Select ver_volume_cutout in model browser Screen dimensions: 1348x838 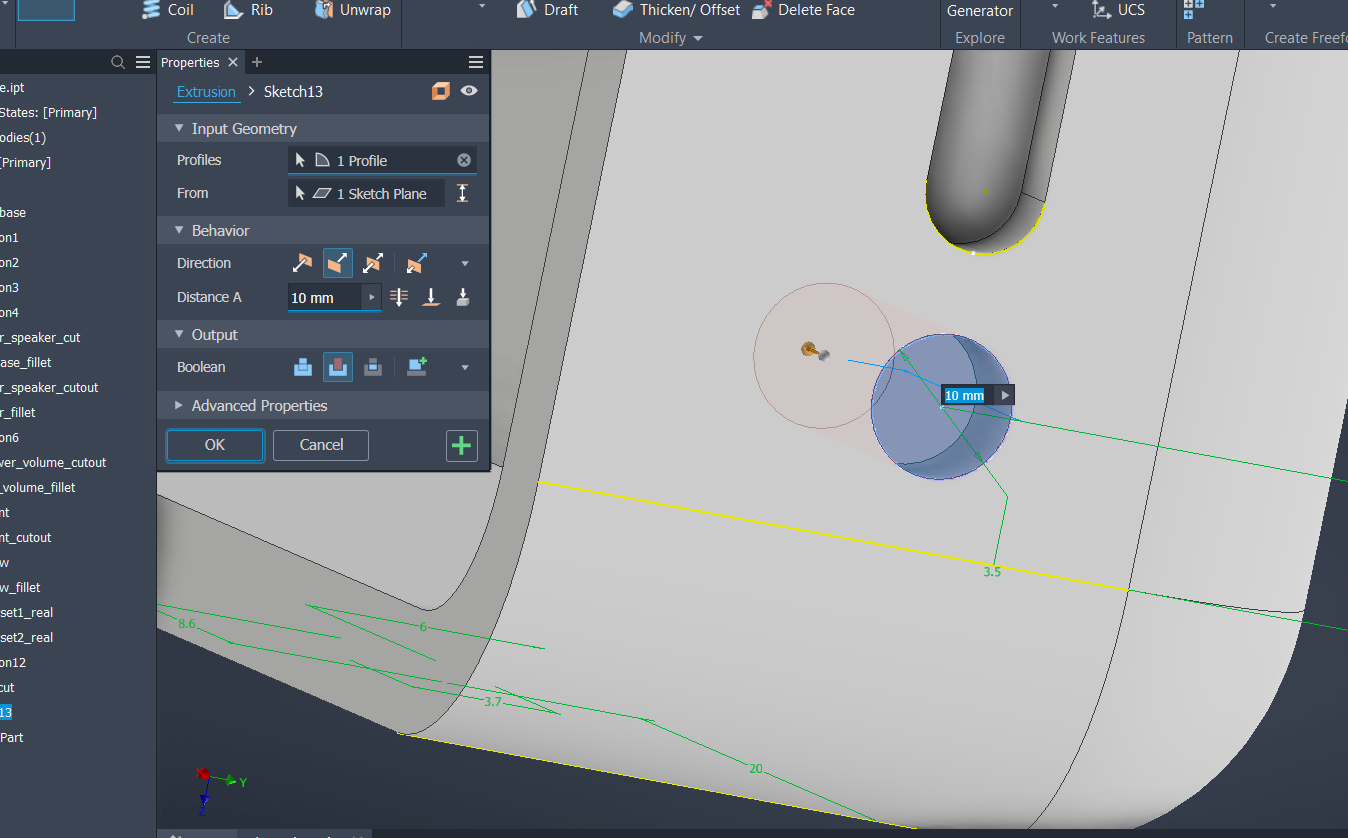53,462
